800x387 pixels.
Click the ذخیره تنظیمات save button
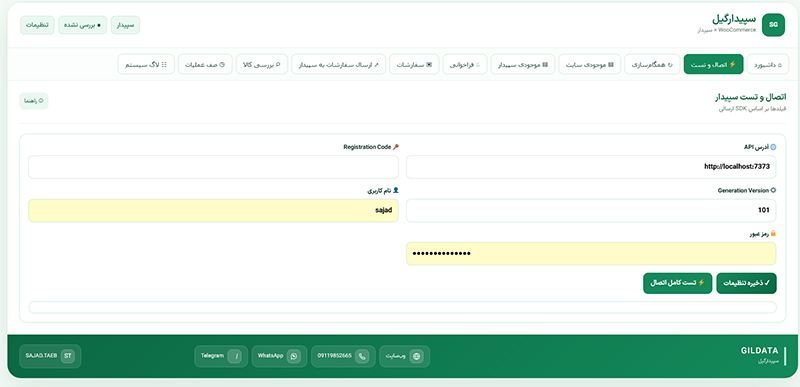pos(746,283)
